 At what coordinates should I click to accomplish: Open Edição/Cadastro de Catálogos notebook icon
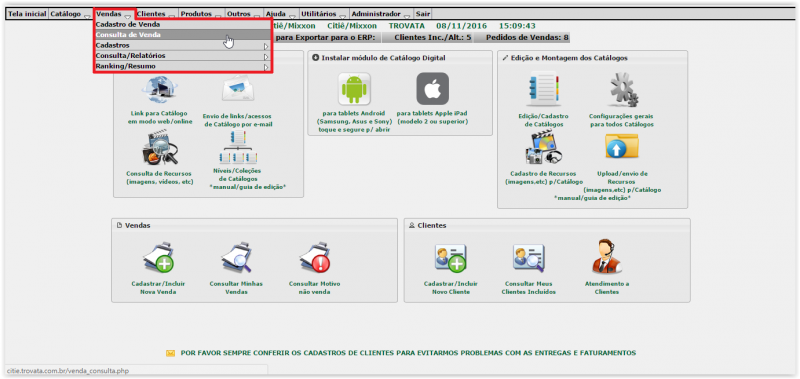(543, 90)
